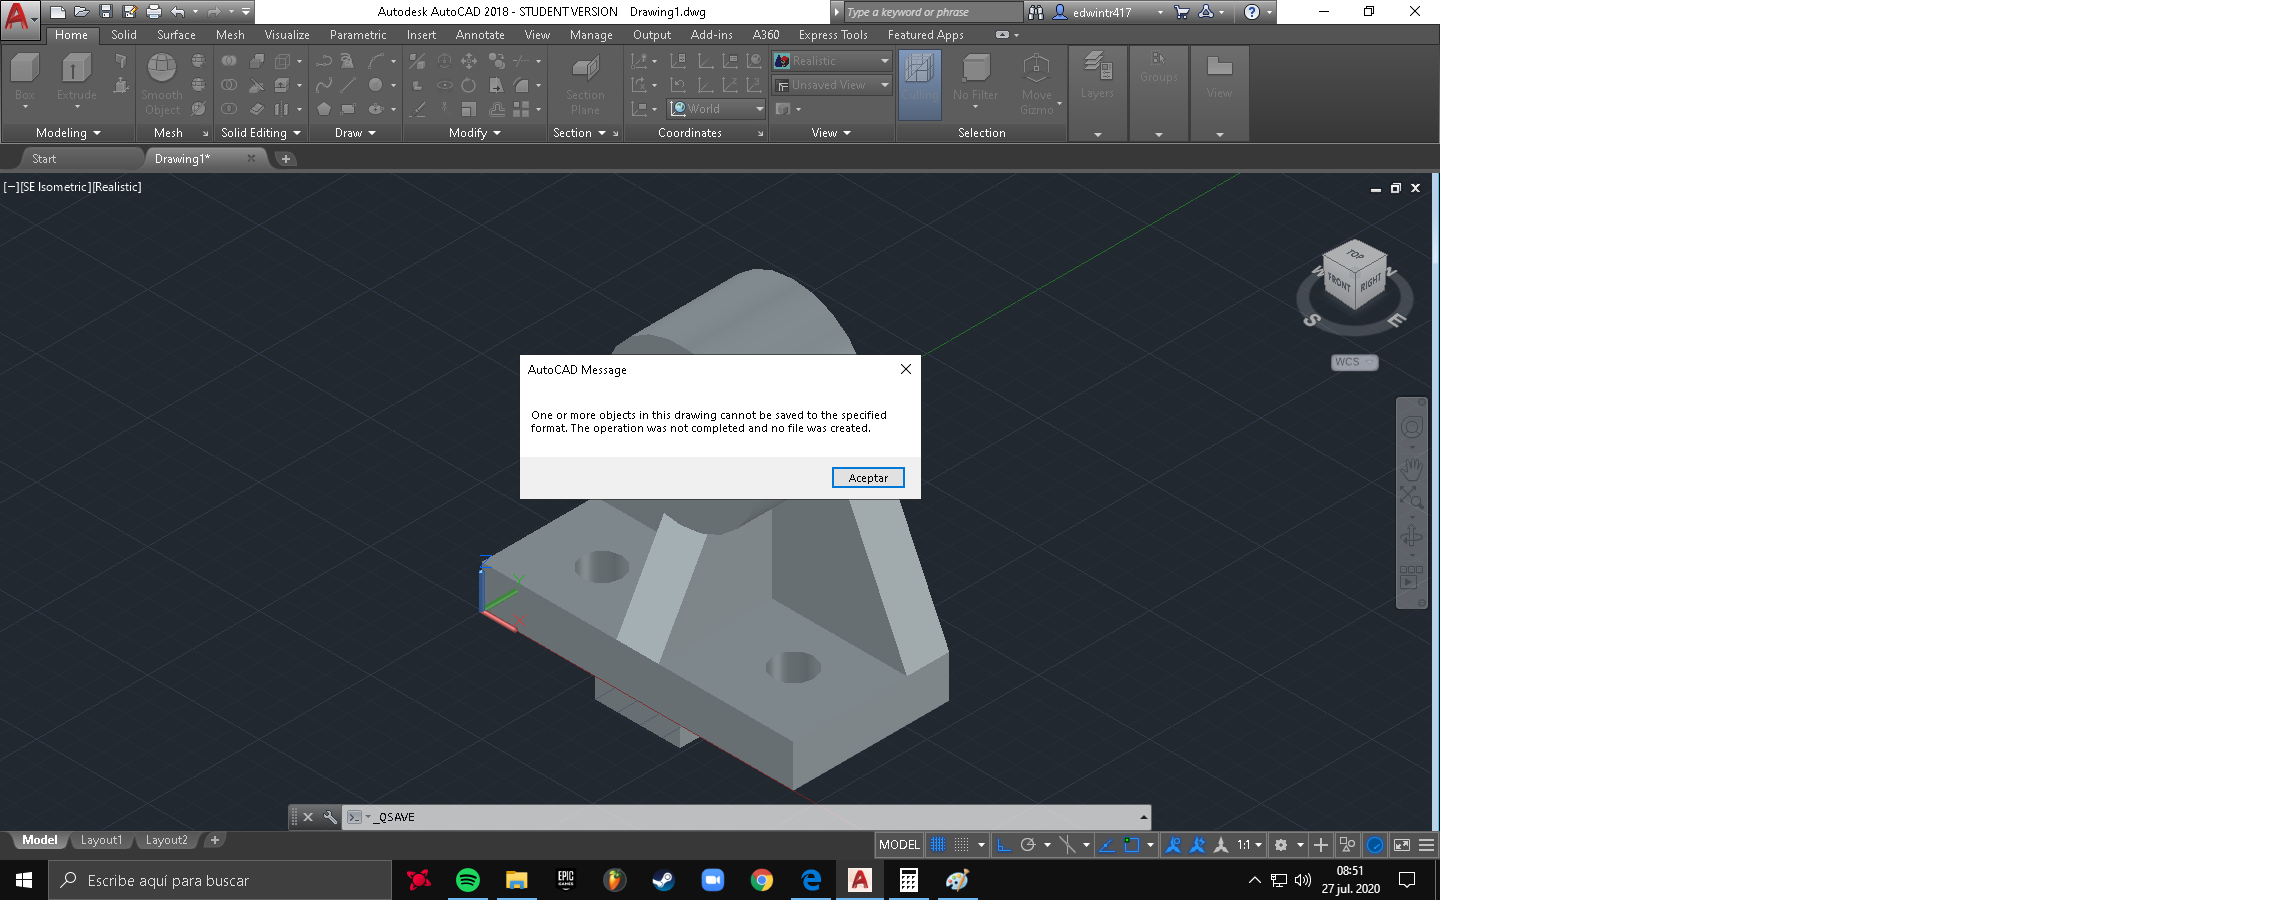
Task: Open the Parametric menu
Action: click(357, 34)
